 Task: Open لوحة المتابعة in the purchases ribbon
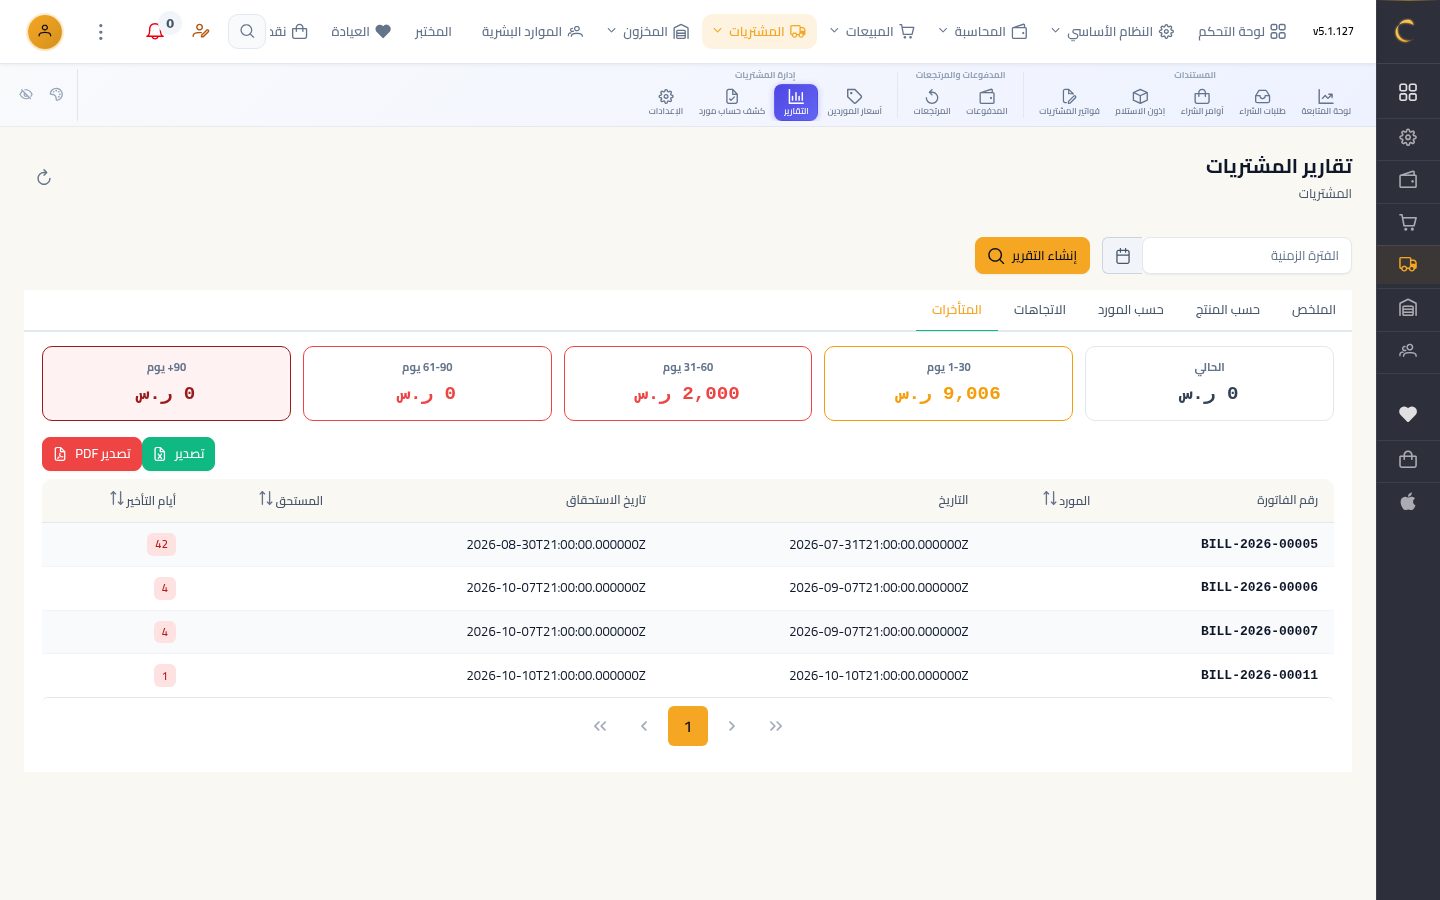1326,102
